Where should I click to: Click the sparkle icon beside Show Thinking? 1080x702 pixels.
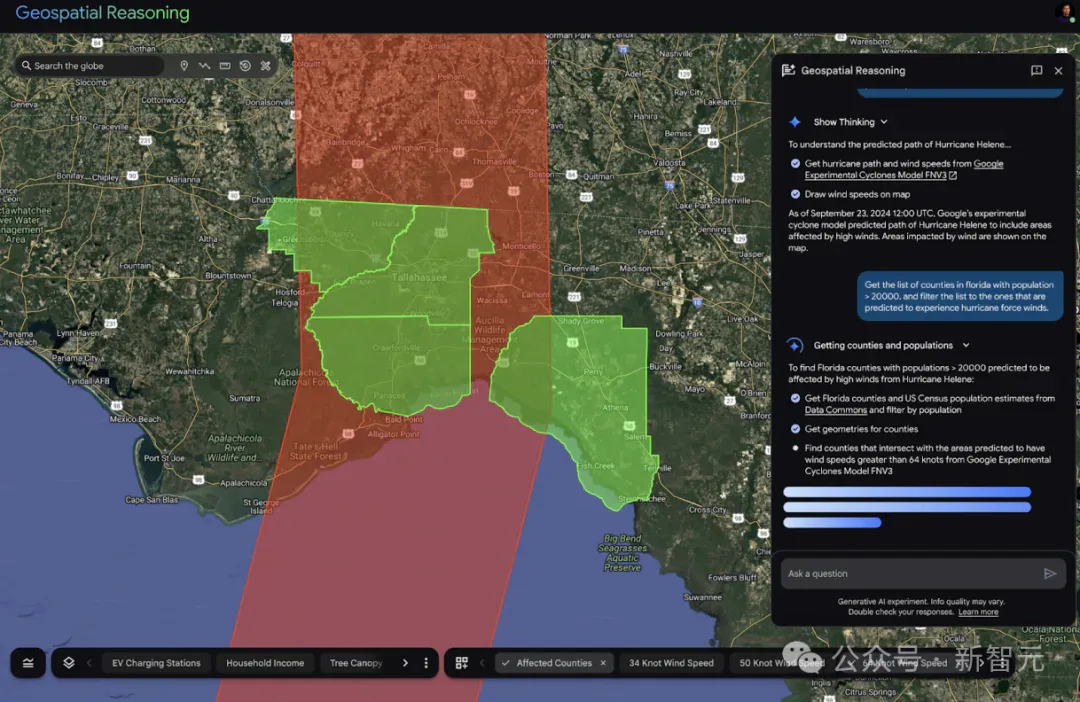[795, 122]
